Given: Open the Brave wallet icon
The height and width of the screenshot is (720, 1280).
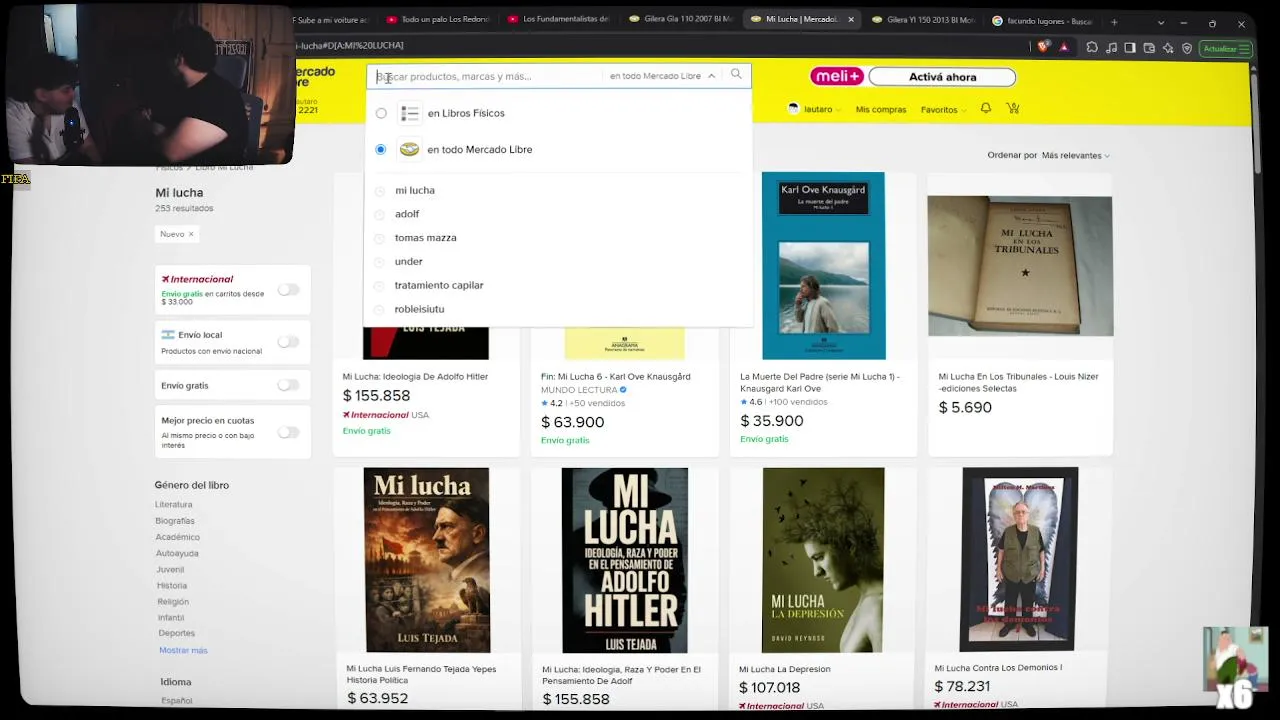Looking at the screenshot, I should 1149,47.
